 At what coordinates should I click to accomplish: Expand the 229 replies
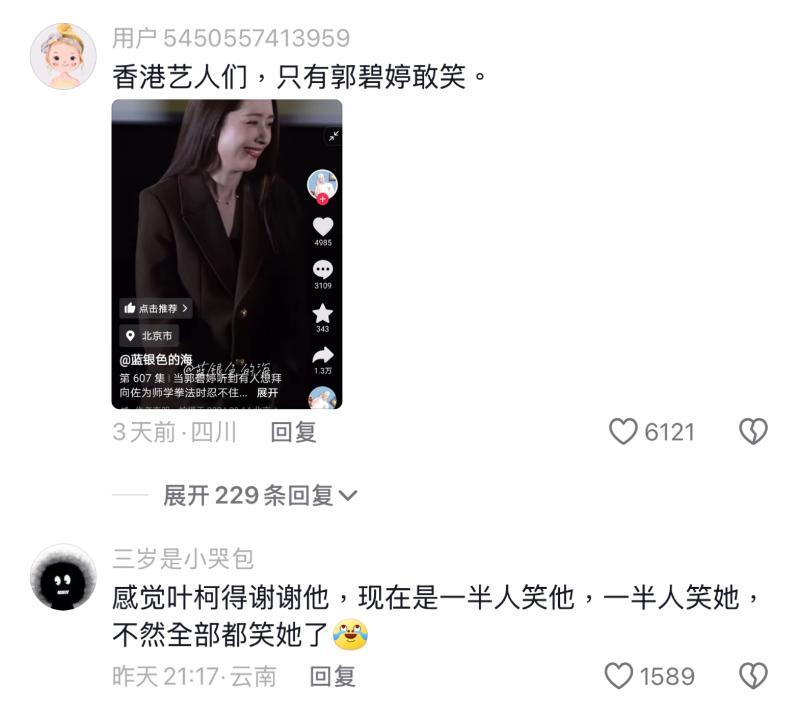click(x=260, y=495)
